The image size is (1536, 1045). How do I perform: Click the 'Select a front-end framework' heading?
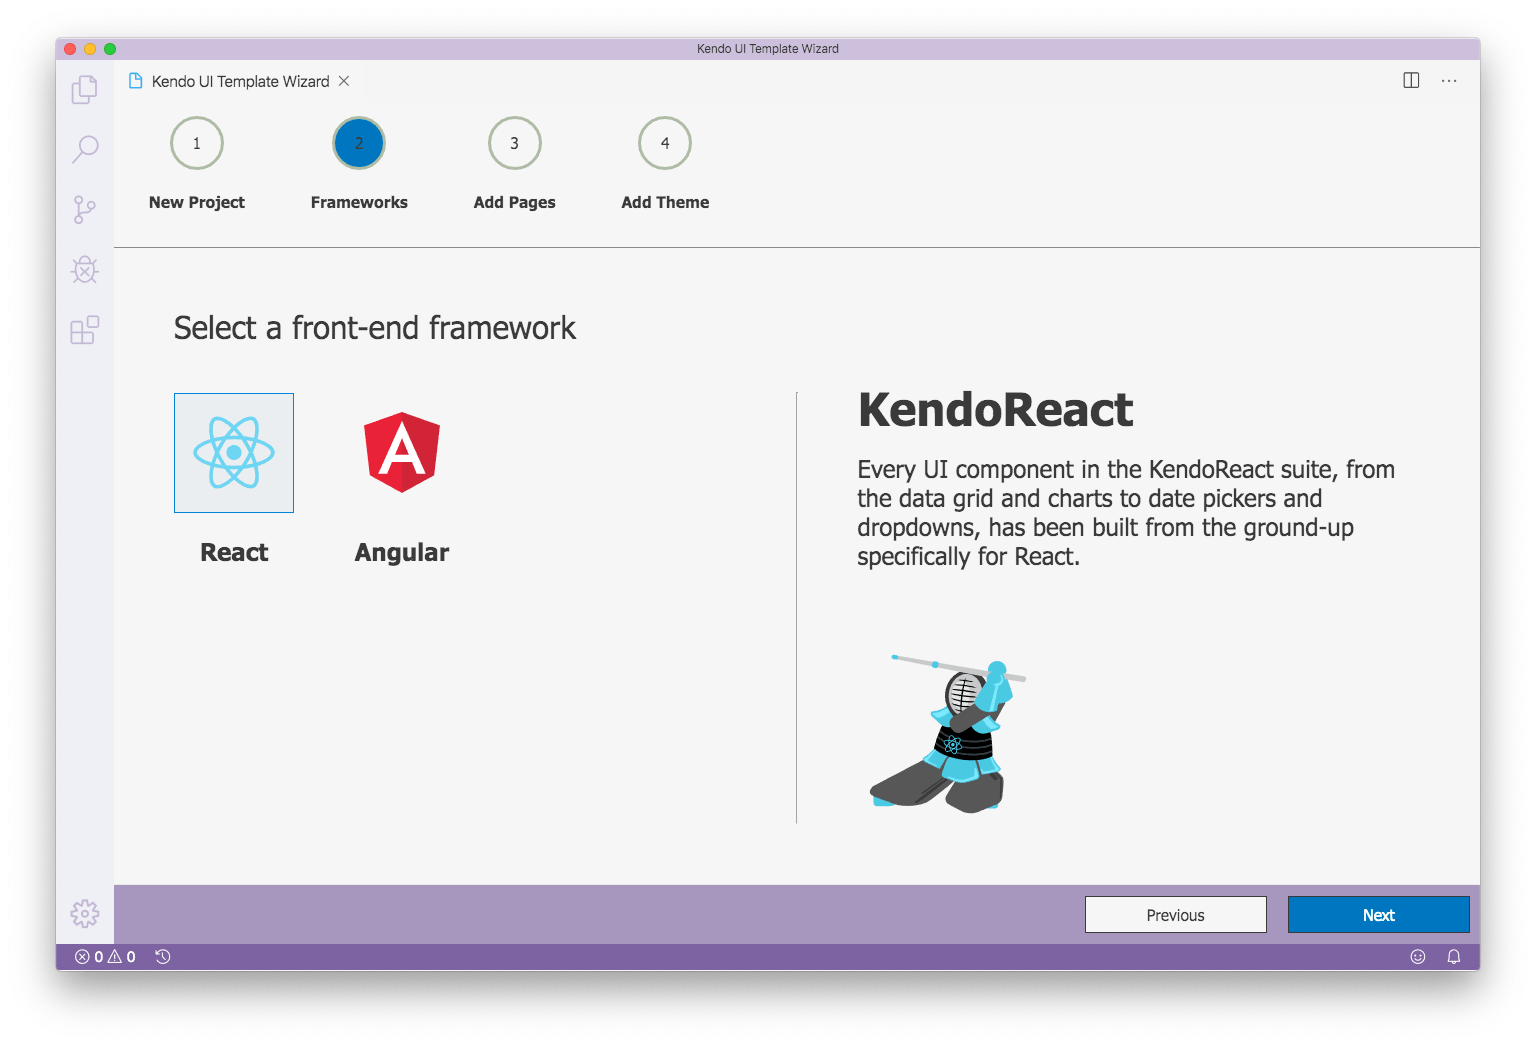tap(375, 328)
